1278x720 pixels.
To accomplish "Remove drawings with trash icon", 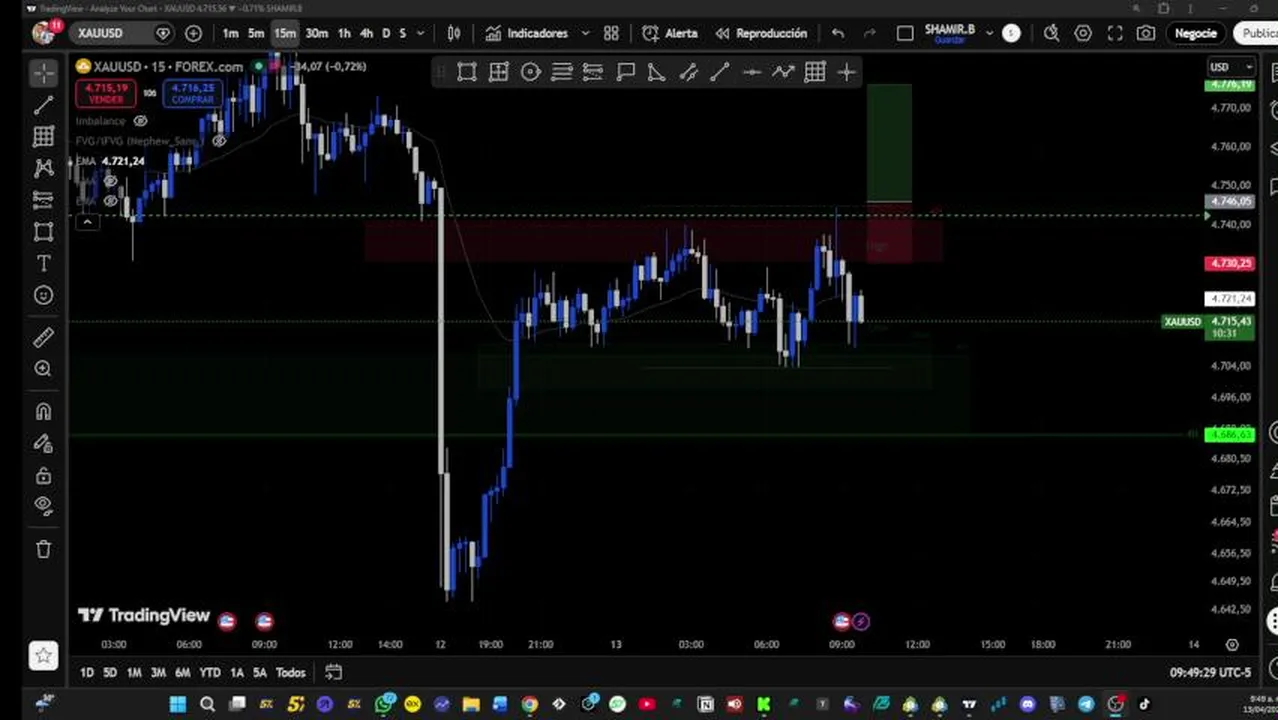I will [x=43, y=549].
